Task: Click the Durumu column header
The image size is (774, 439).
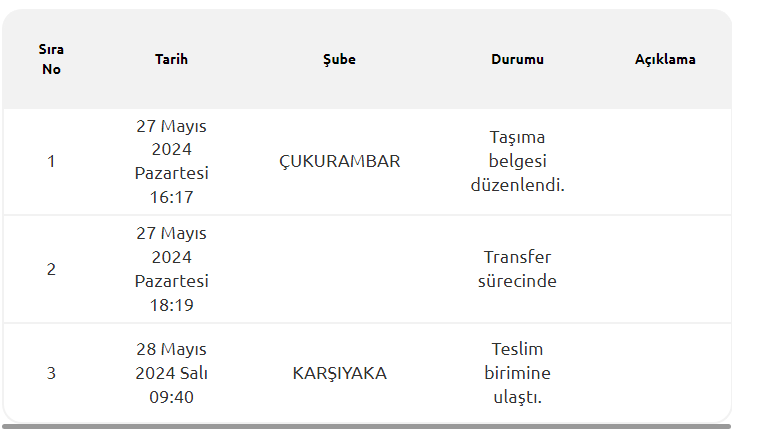Action: [x=517, y=59]
